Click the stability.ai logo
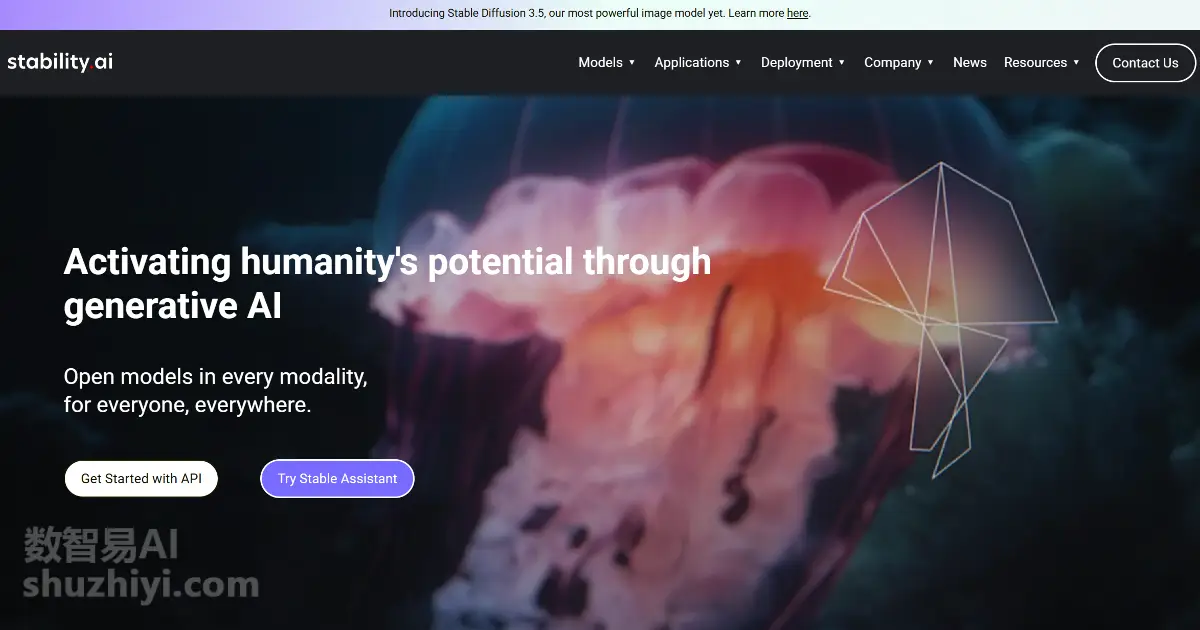Image resolution: width=1200 pixels, height=630 pixels. 60,62
